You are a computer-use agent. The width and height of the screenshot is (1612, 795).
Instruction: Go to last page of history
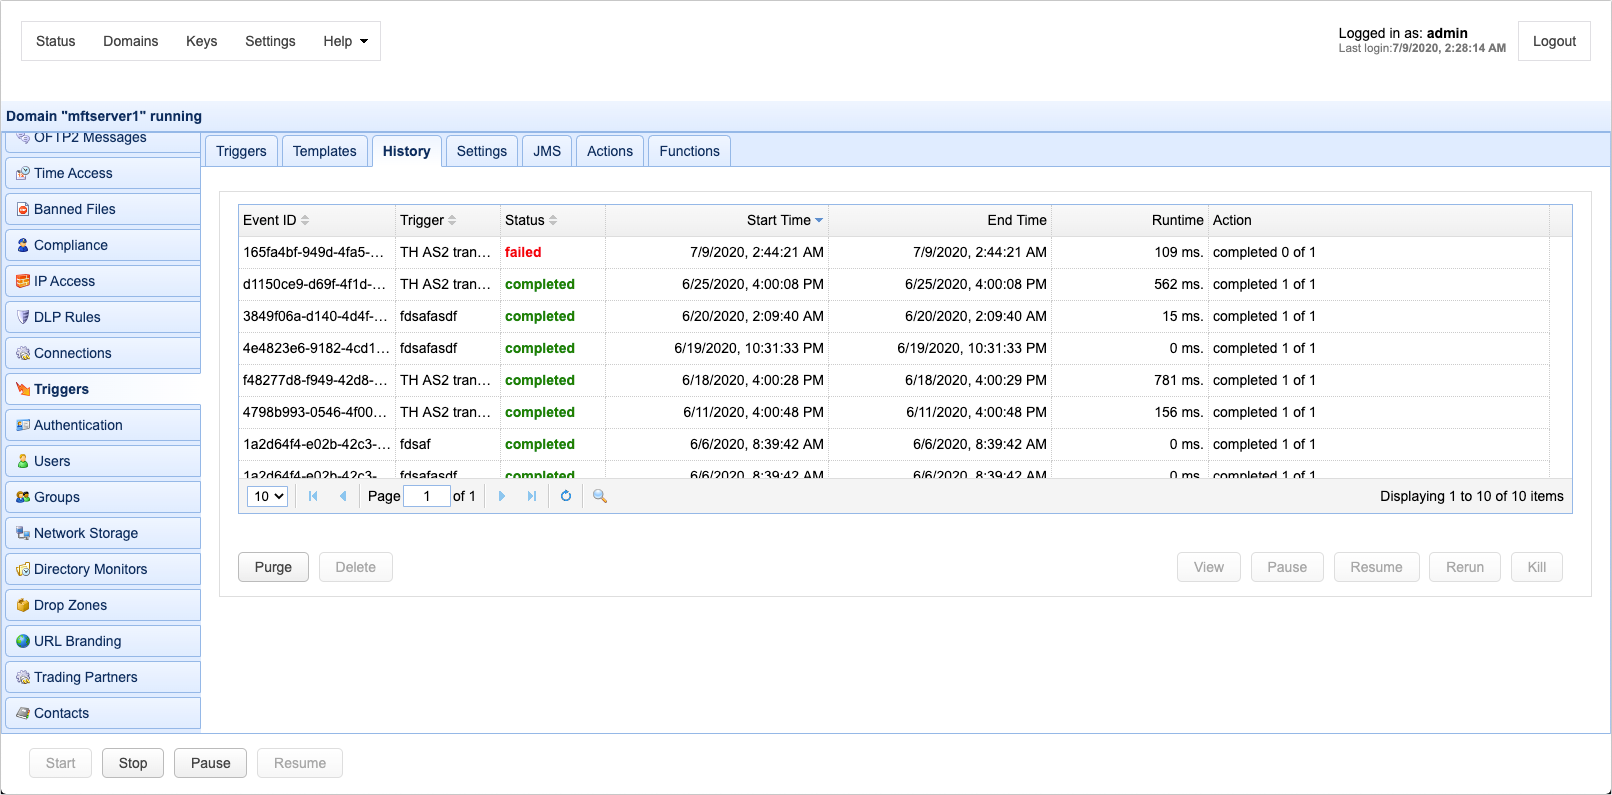pos(532,496)
